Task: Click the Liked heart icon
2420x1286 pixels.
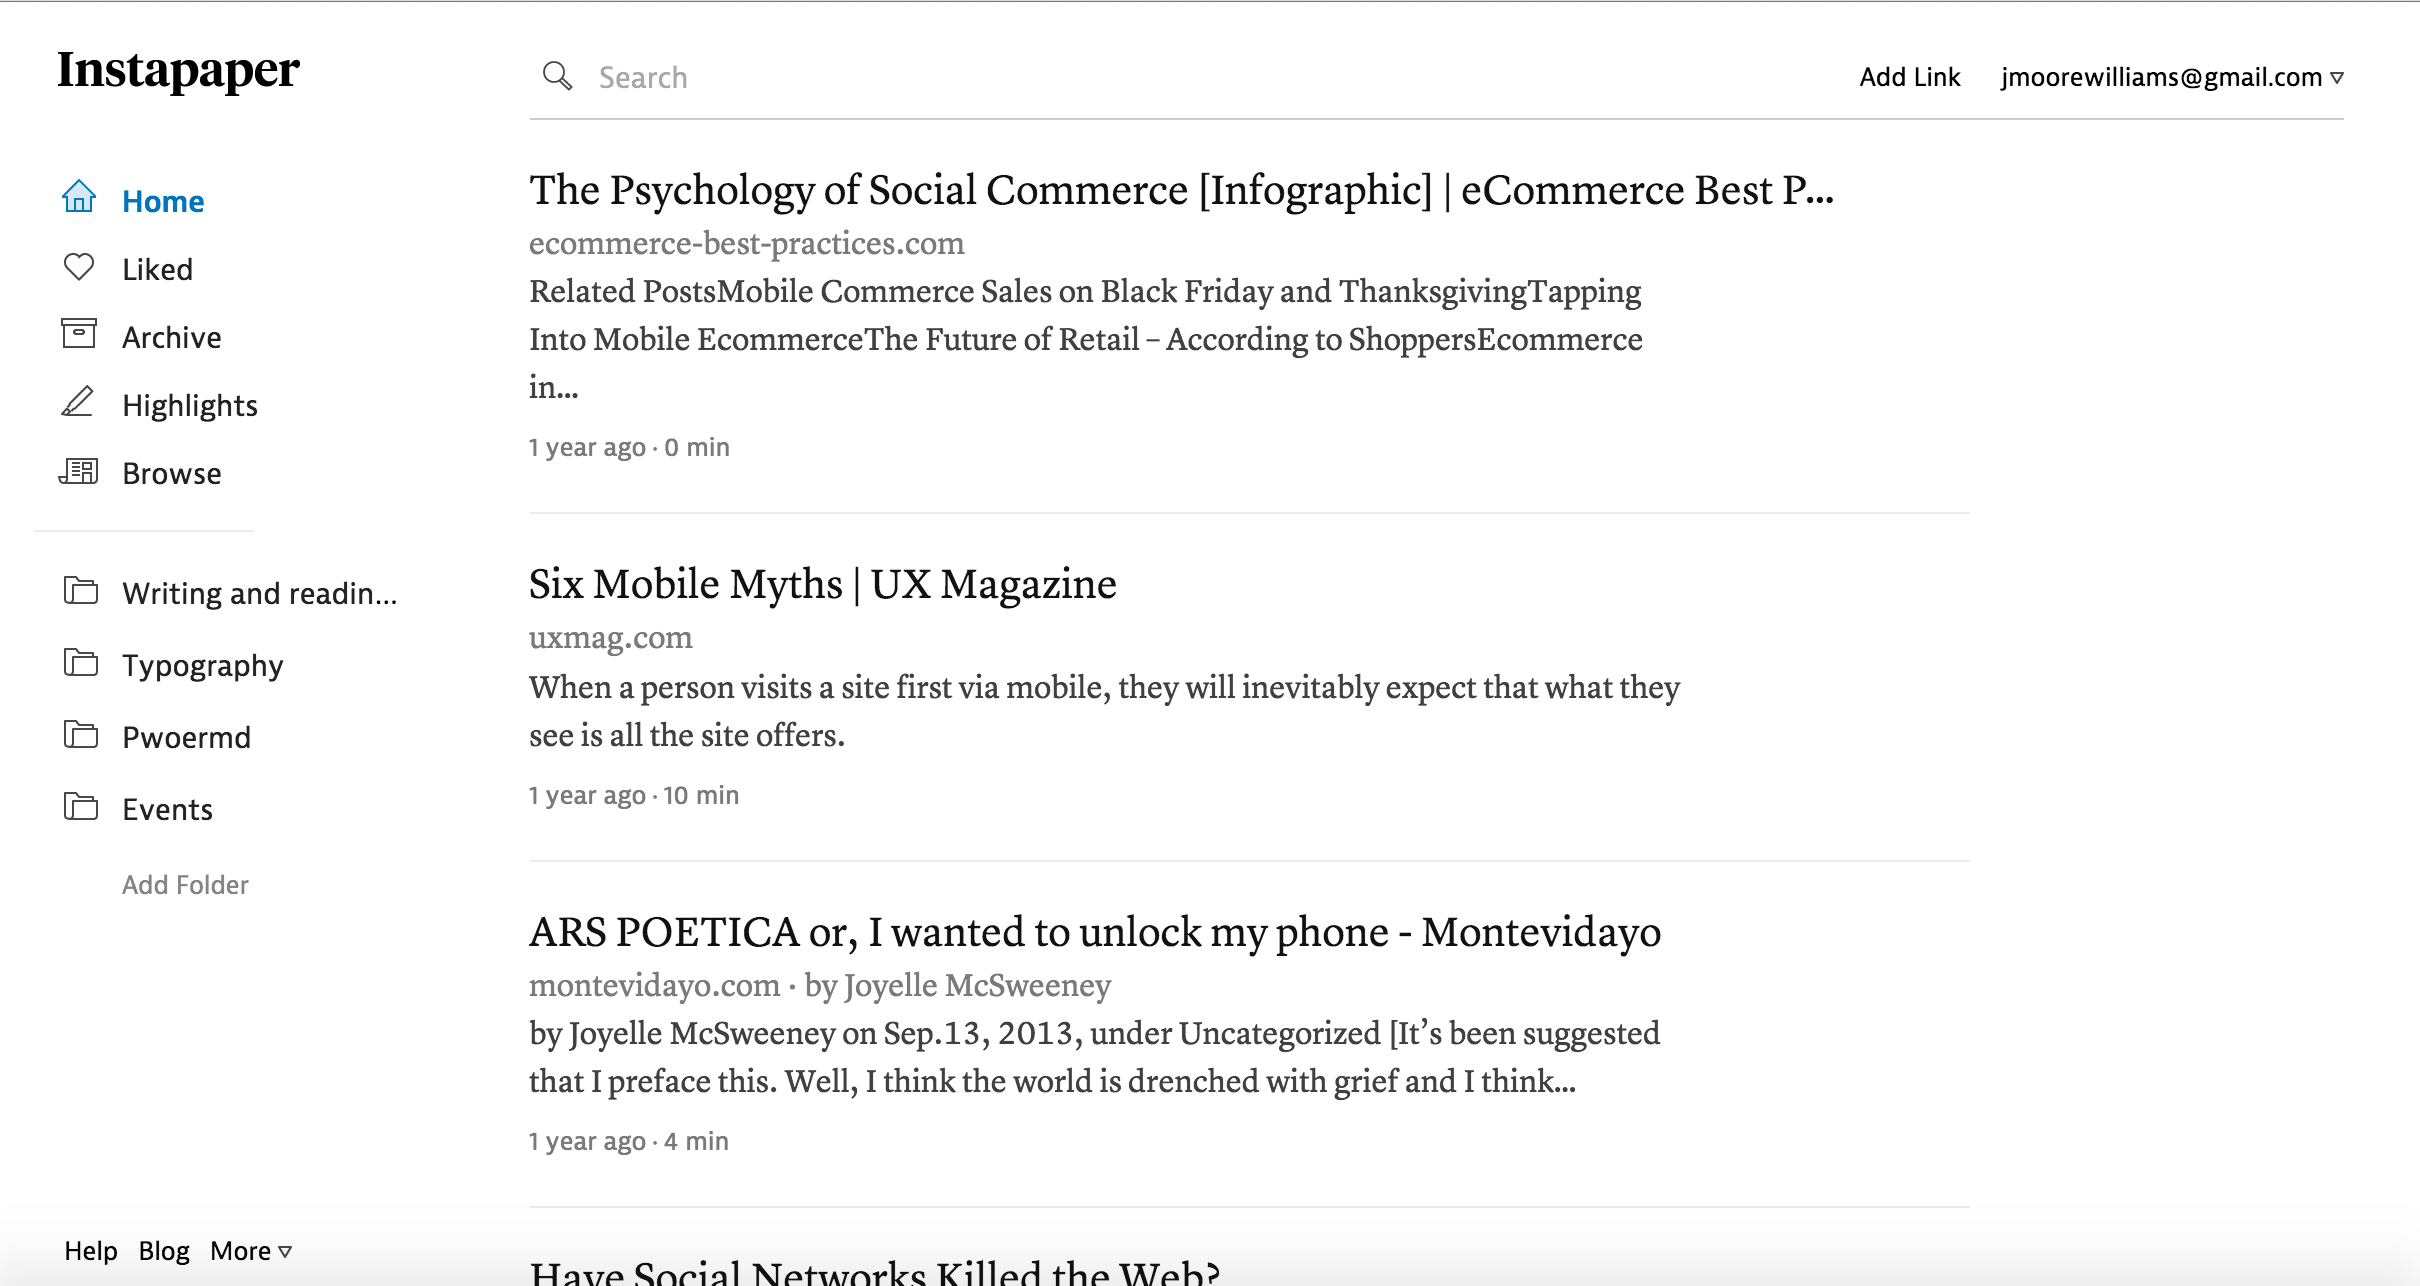Action: (x=79, y=267)
